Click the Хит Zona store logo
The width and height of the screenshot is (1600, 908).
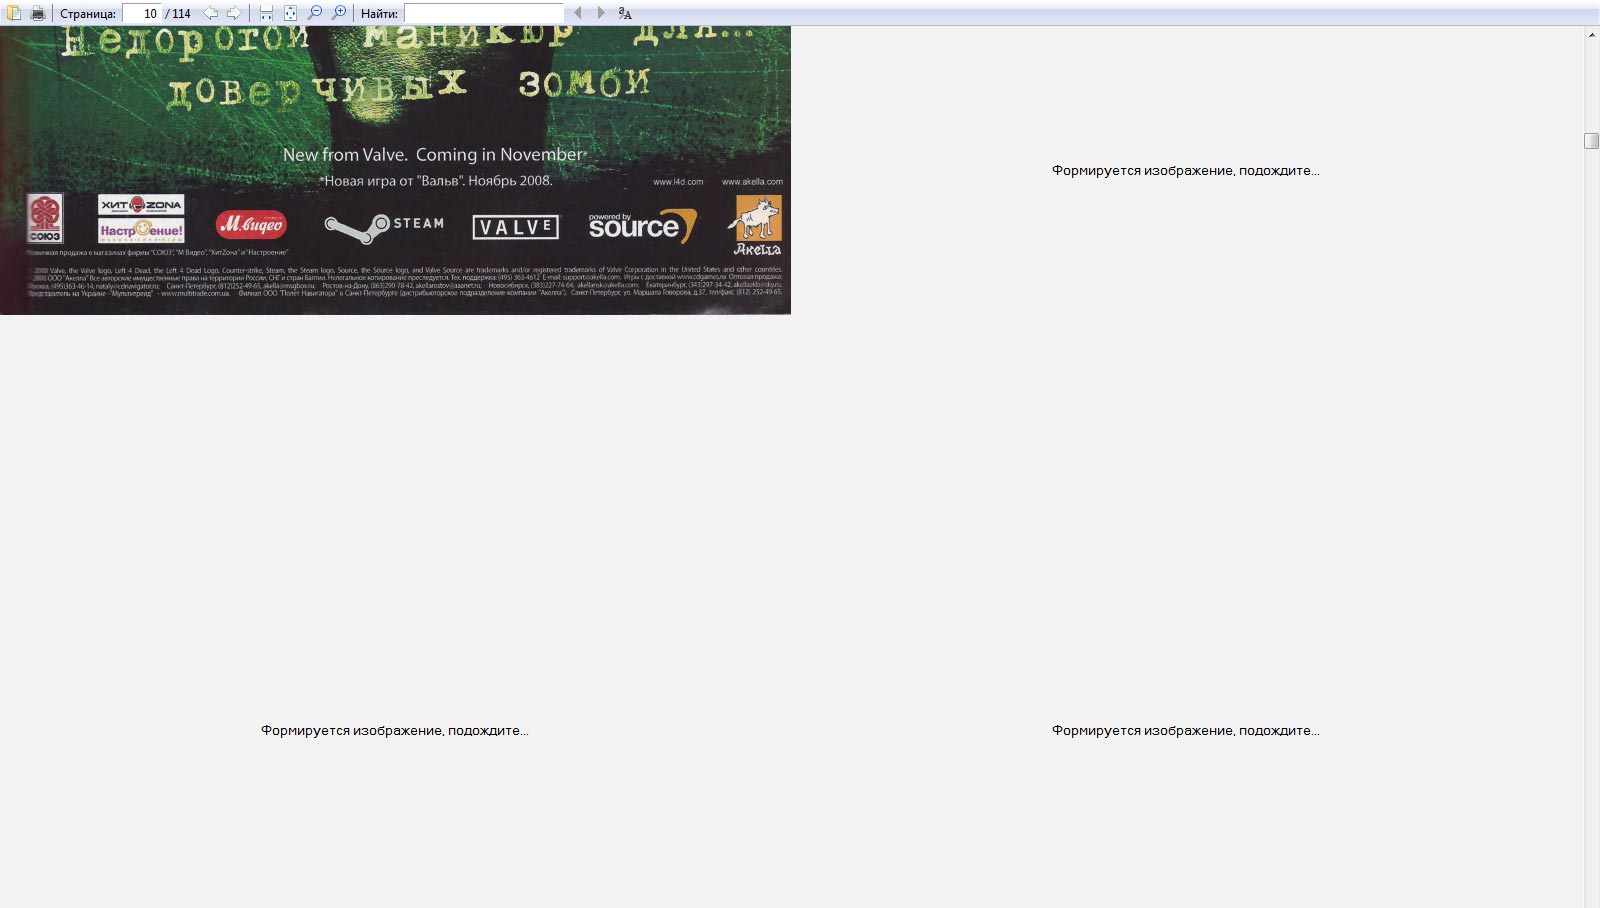pyautogui.click(x=141, y=205)
